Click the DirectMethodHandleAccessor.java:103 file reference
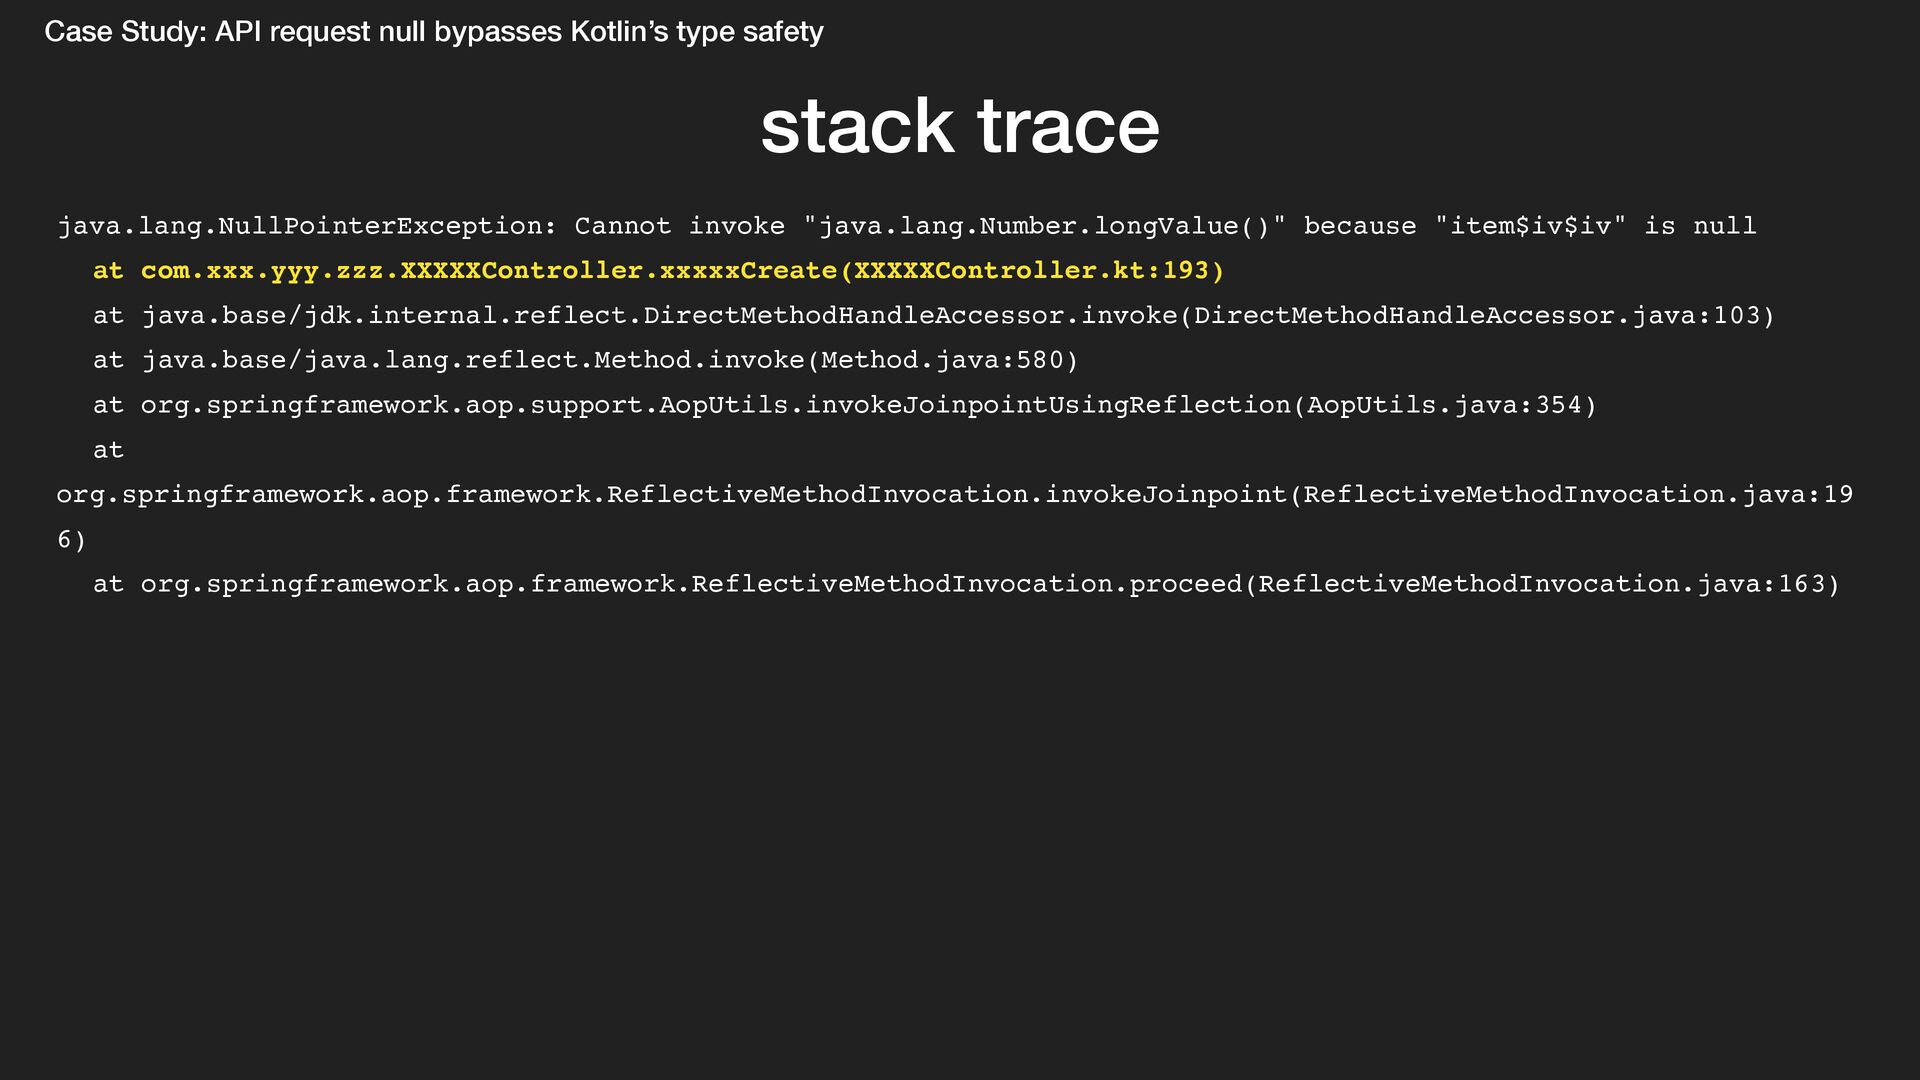 pos(1476,316)
